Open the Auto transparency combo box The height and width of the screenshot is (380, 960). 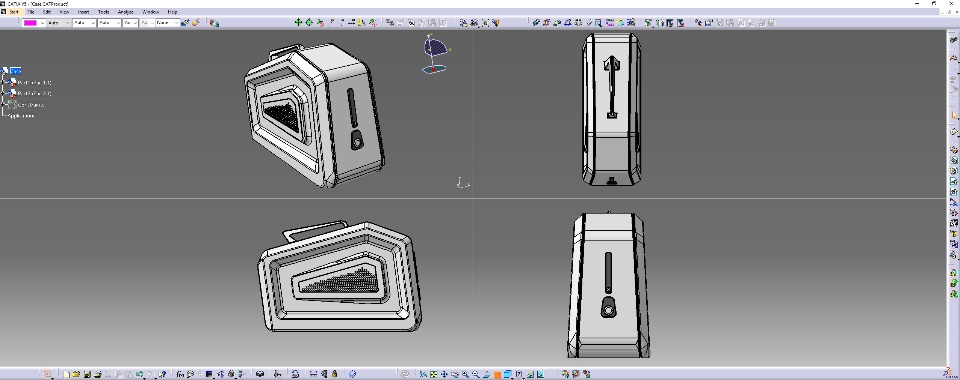(x=59, y=23)
